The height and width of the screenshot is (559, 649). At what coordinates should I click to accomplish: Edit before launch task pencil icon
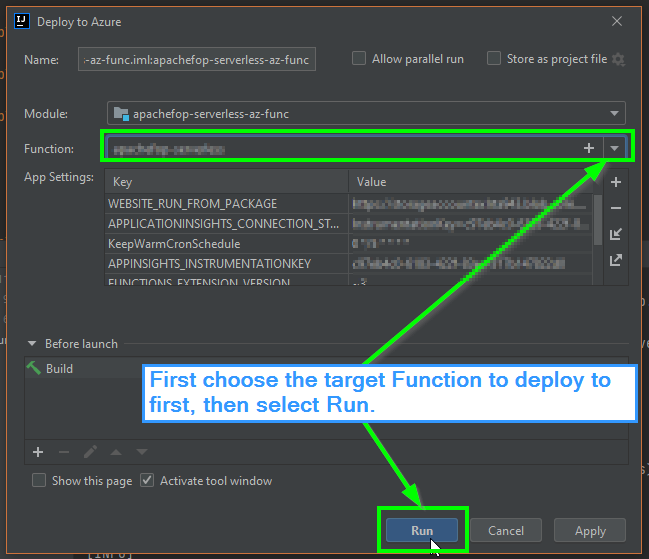tap(90, 452)
